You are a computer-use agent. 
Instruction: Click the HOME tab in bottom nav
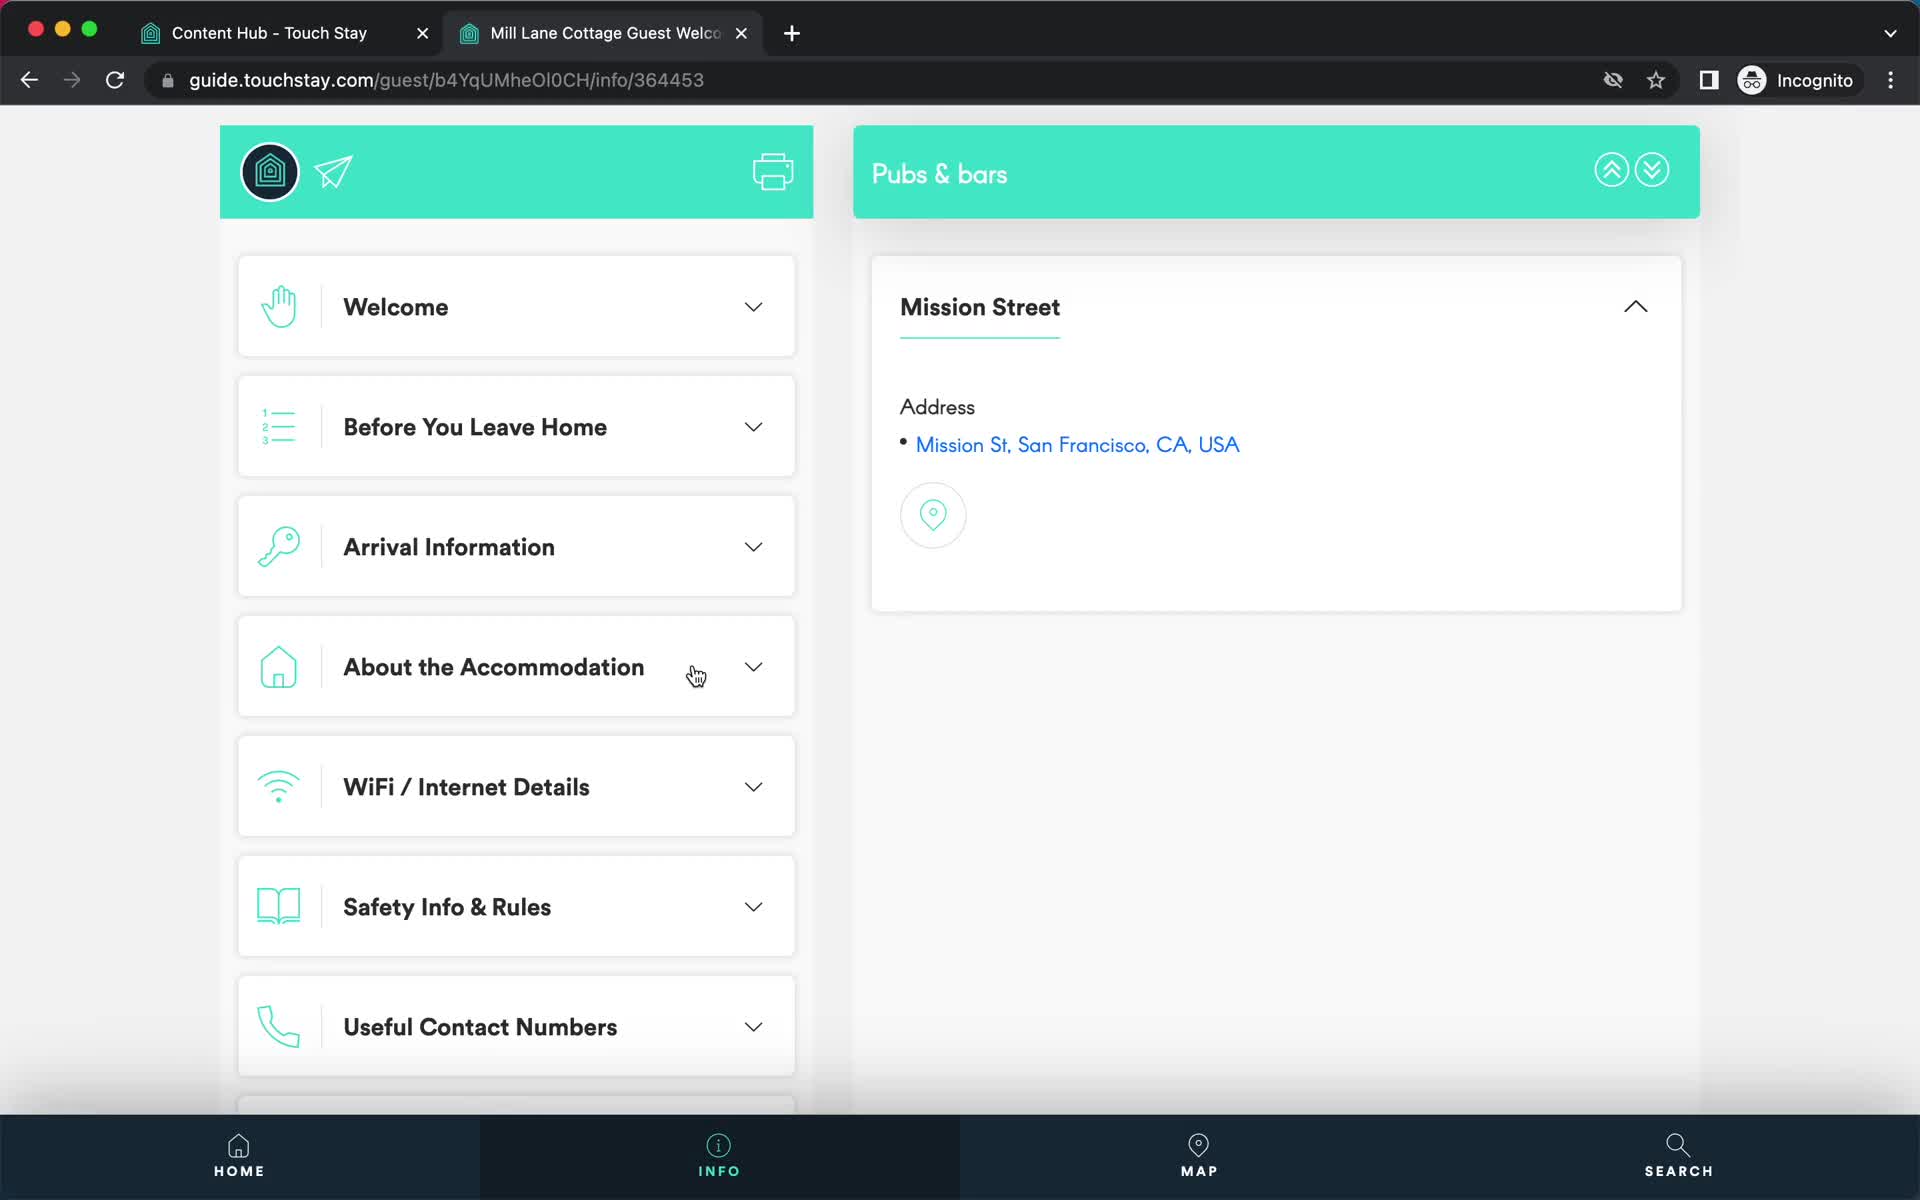(x=239, y=1156)
